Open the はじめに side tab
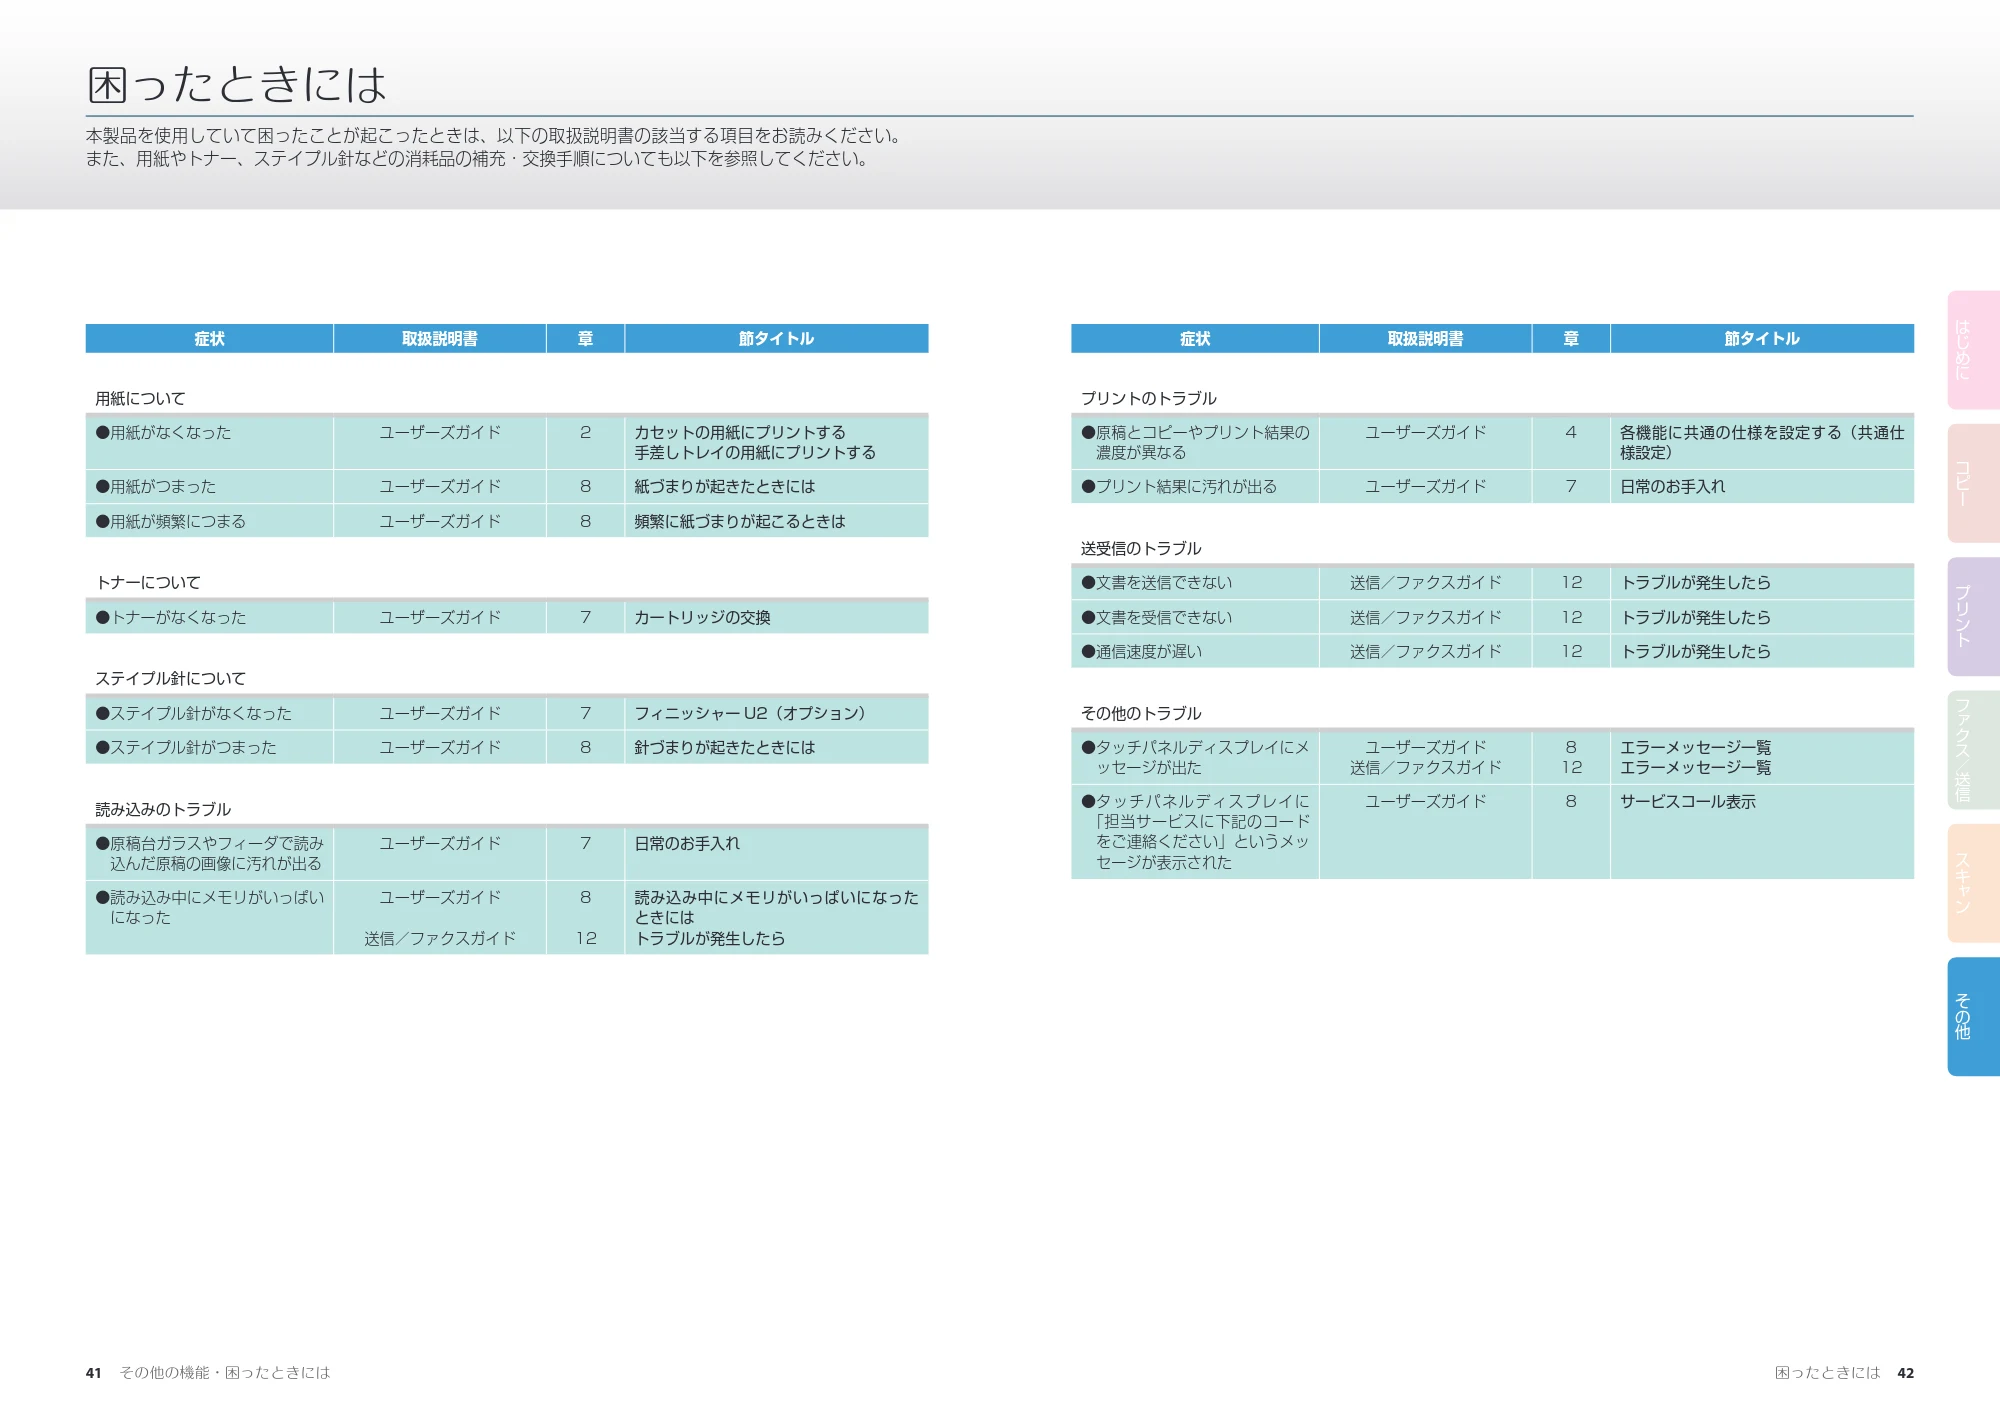Image resolution: width=2000 pixels, height=1415 pixels. tap(1973, 350)
